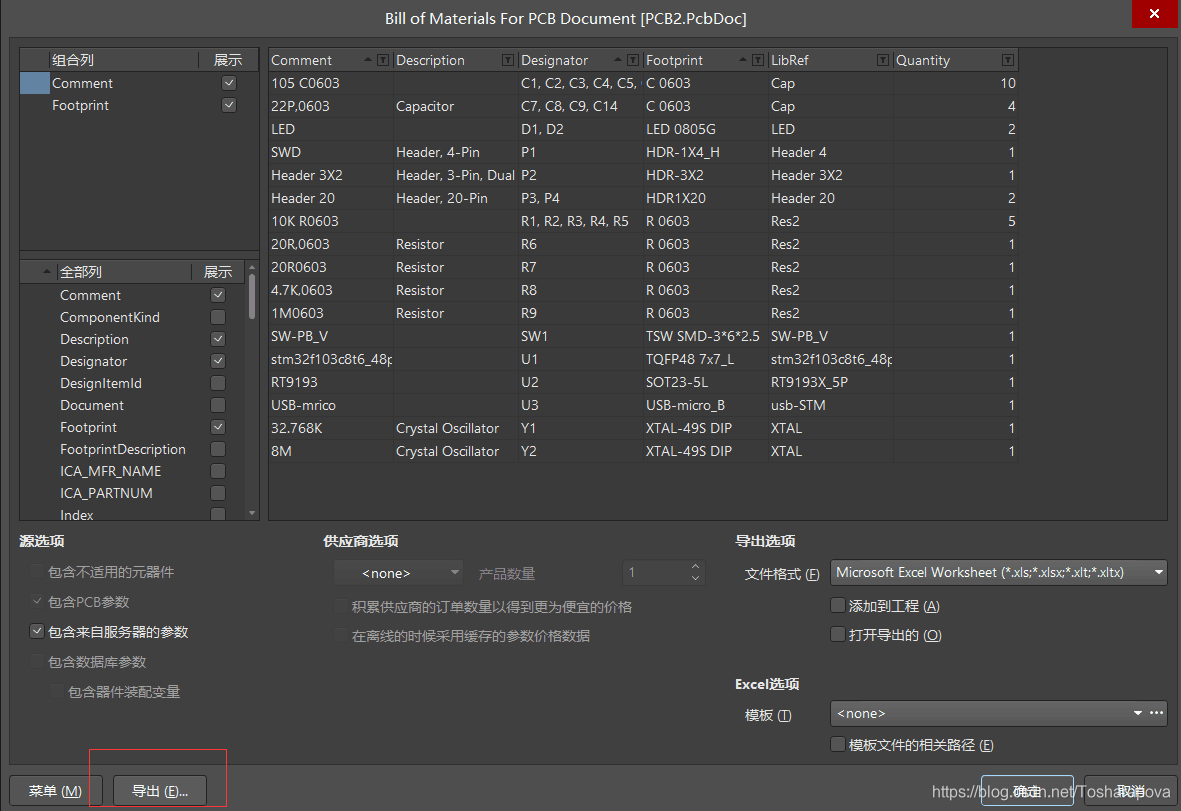1181x811 pixels.
Task: Enable ComponentKind column display
Action: 218,317
